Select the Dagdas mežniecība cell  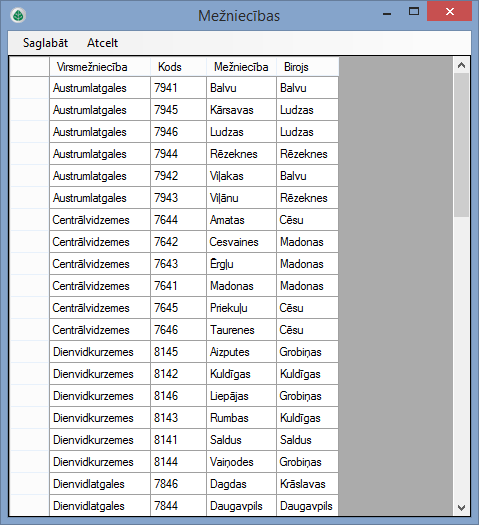[x=241, y=483]
